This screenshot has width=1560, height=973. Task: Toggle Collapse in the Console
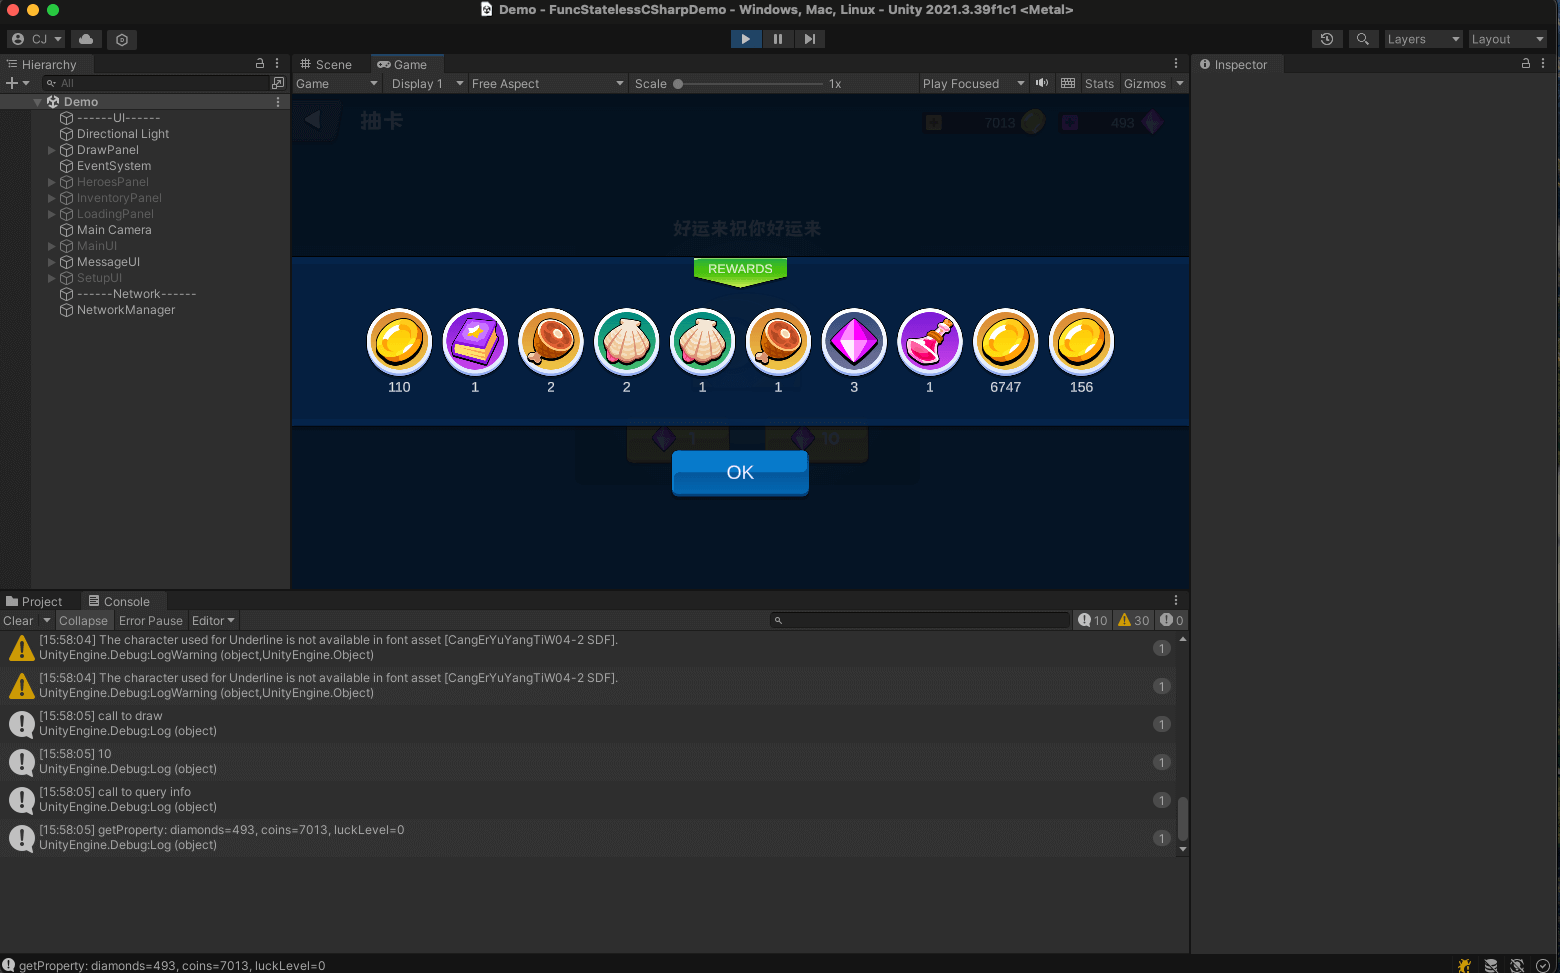coord(83,621)
